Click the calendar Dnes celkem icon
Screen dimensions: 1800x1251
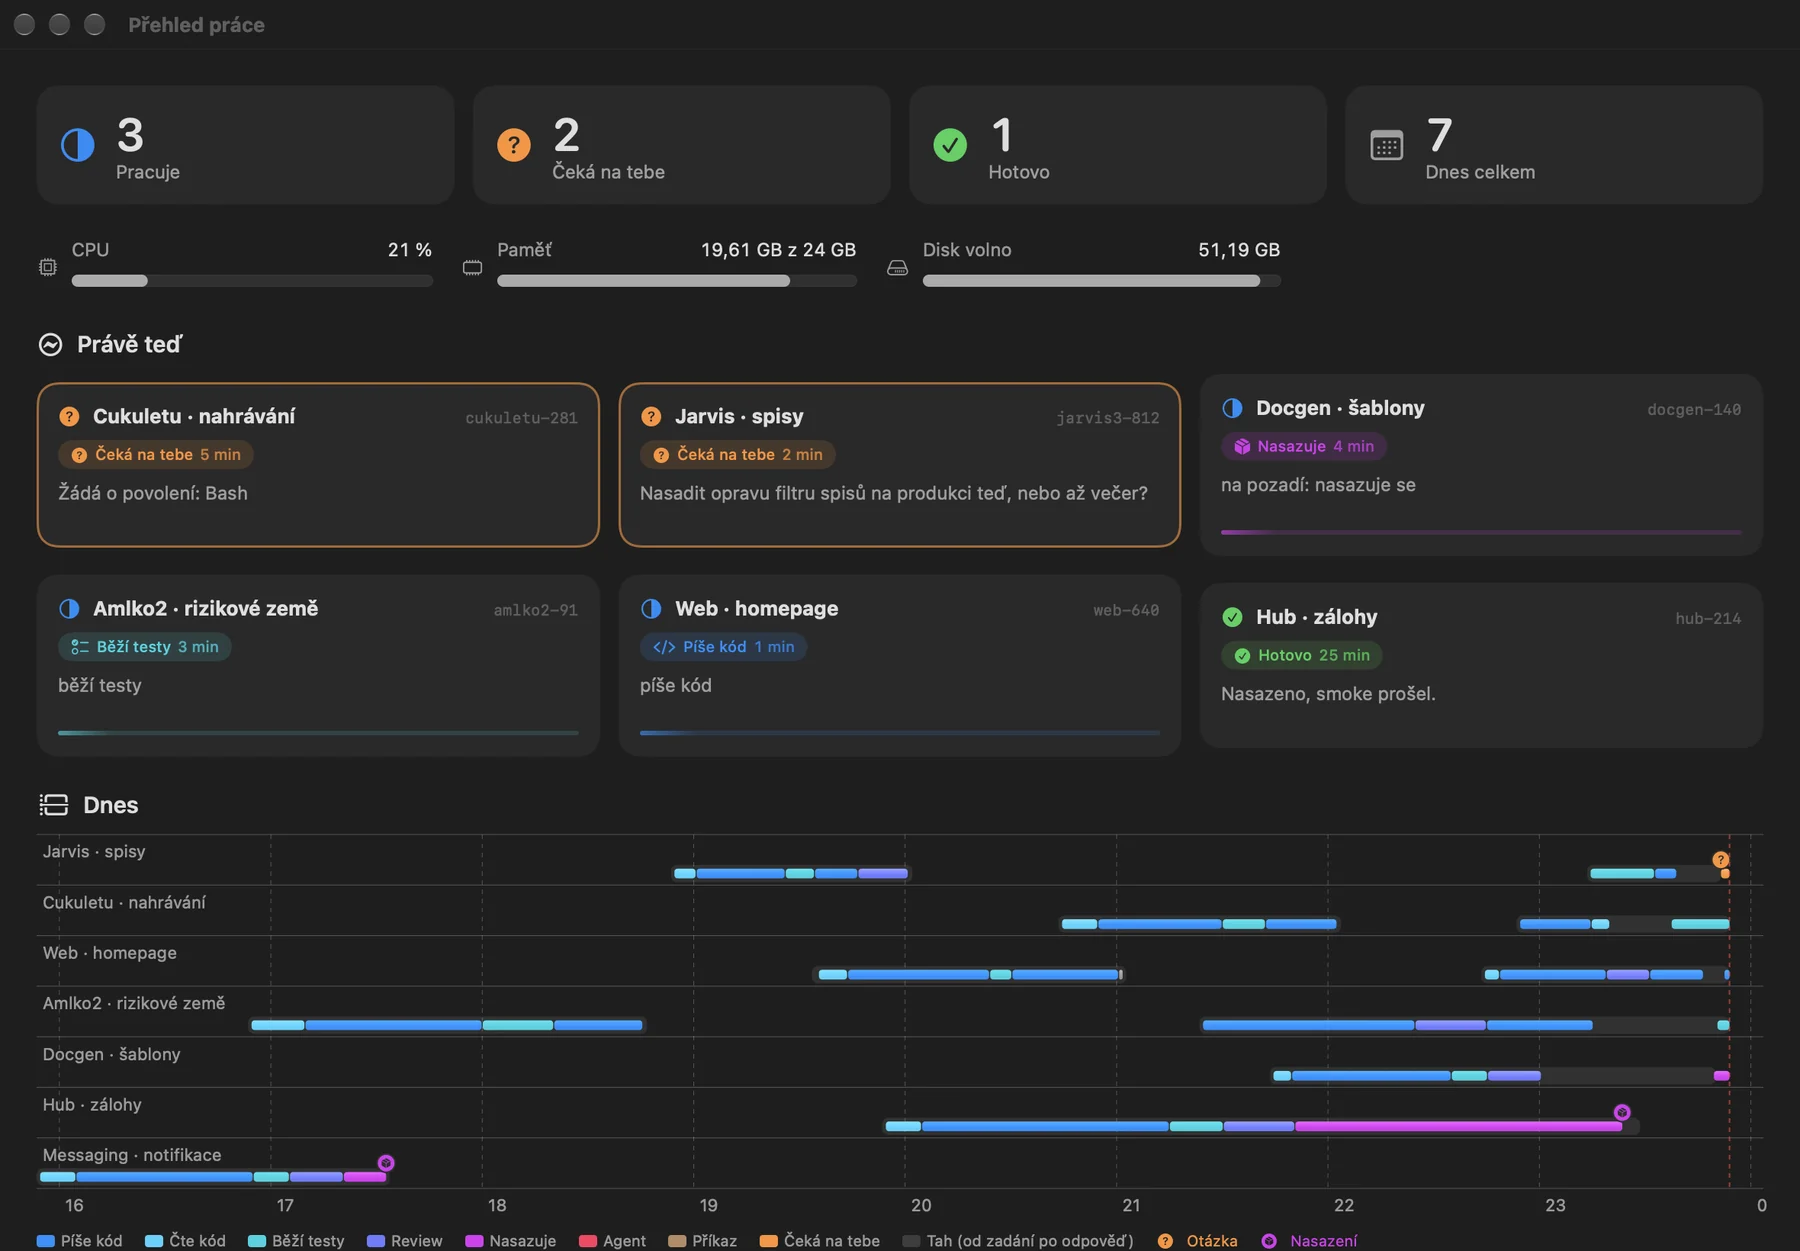click(x=1386, y=145)
